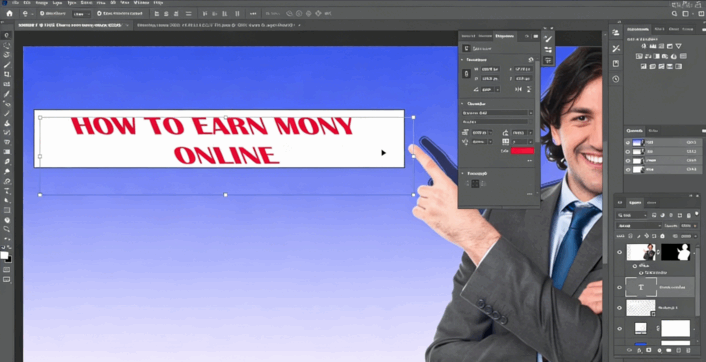Click the foreground color swatch in toolbar

point(4,255)
